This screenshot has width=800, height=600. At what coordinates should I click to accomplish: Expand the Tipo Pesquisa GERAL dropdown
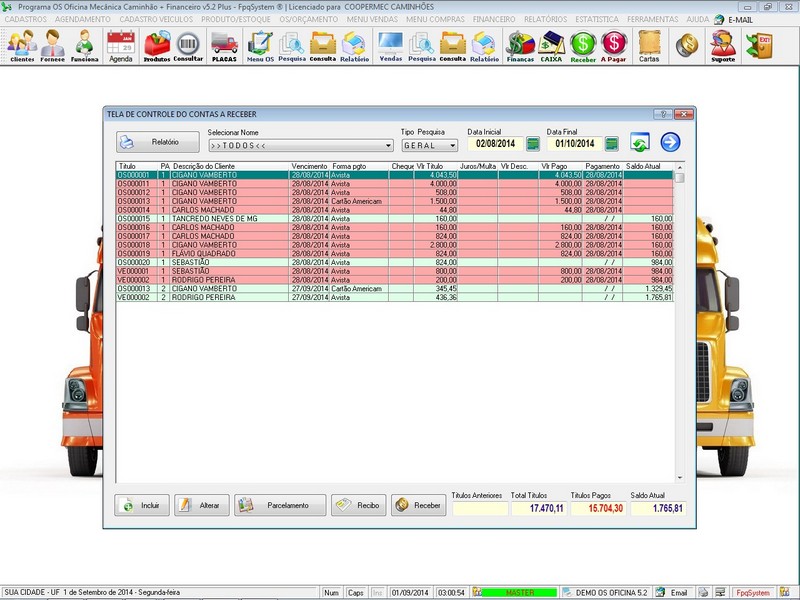pyautogui.click(x=453, y=146)
